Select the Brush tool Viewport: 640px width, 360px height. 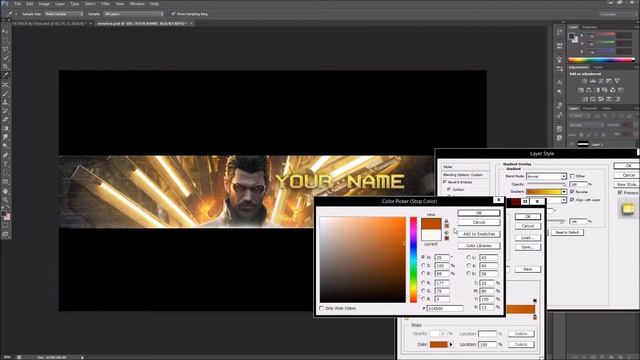pos(5,93)
